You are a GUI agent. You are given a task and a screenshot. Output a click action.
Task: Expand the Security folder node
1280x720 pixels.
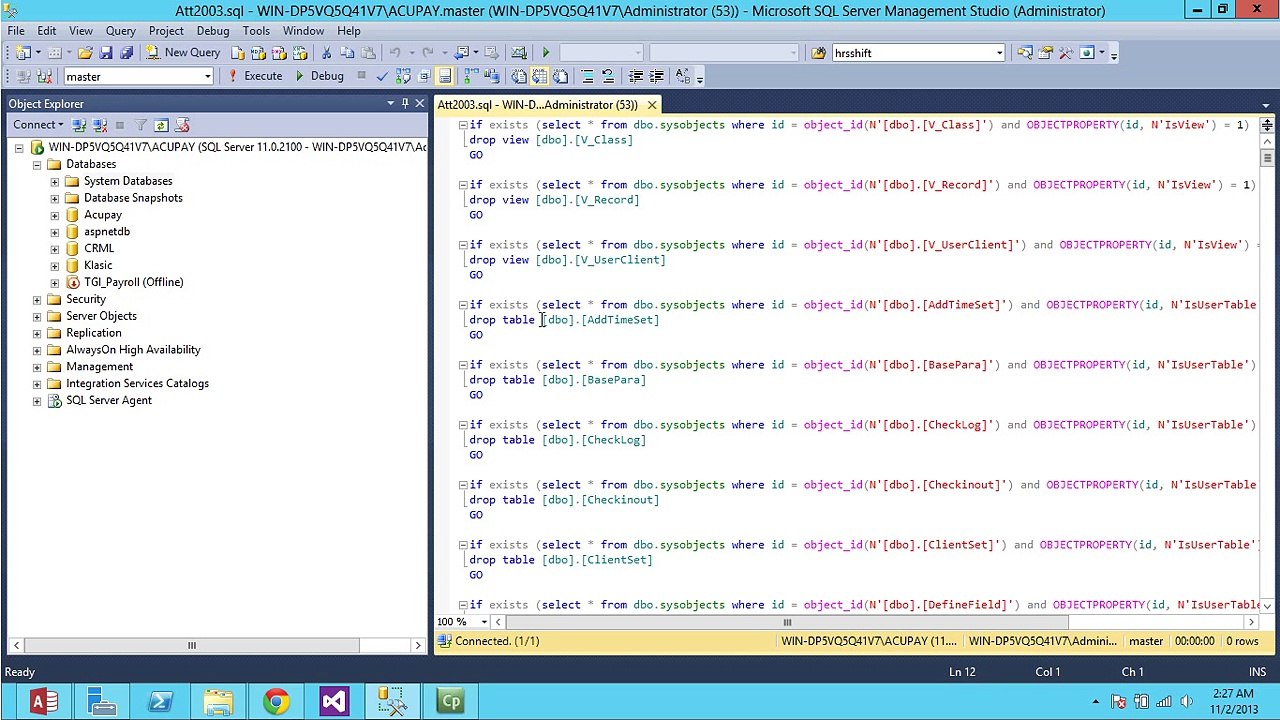(37, 299)
